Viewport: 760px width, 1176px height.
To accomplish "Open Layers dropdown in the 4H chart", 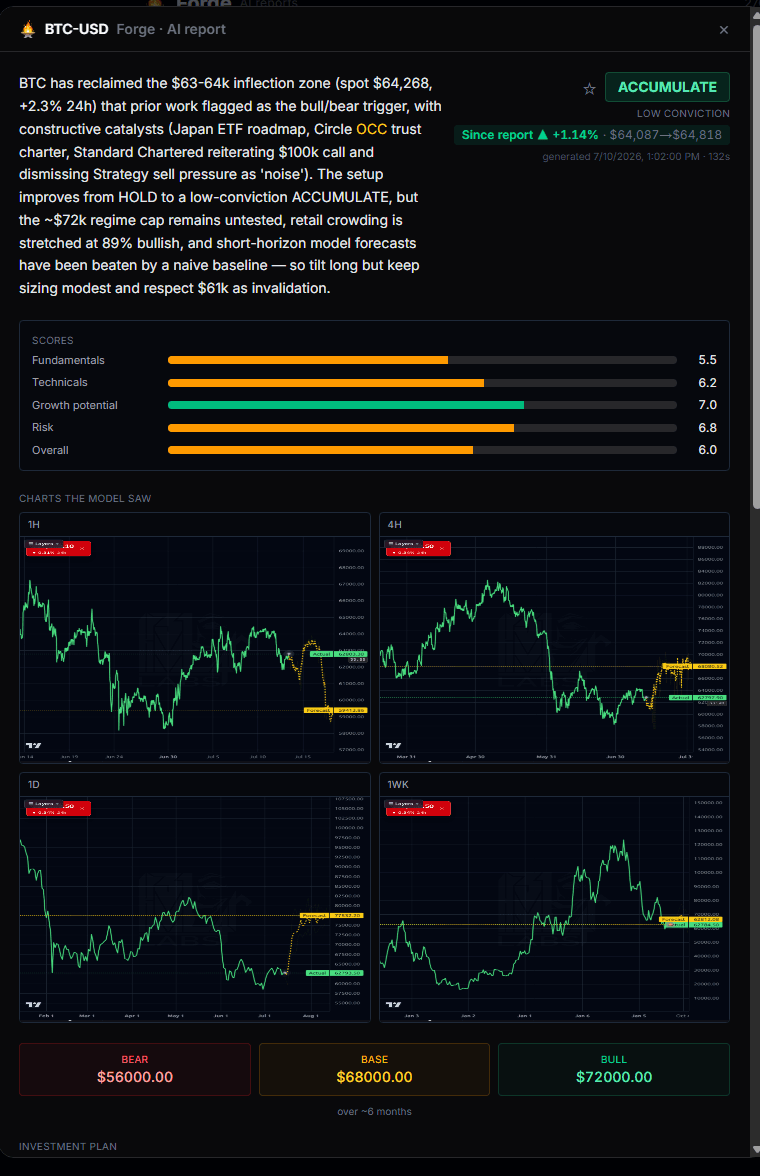I will coord(404,544).
